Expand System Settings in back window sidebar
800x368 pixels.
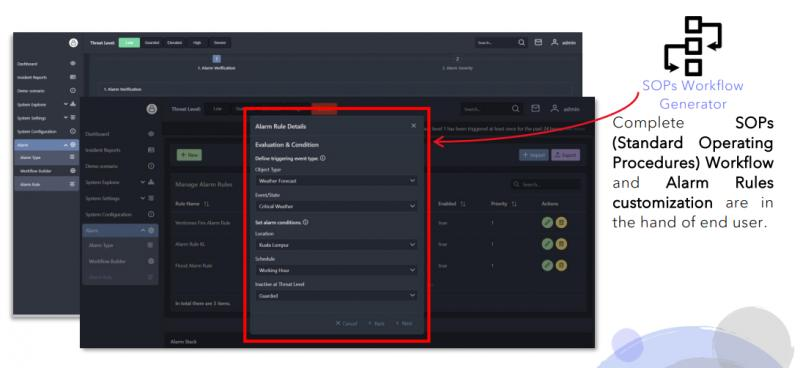tap(66, 118)
